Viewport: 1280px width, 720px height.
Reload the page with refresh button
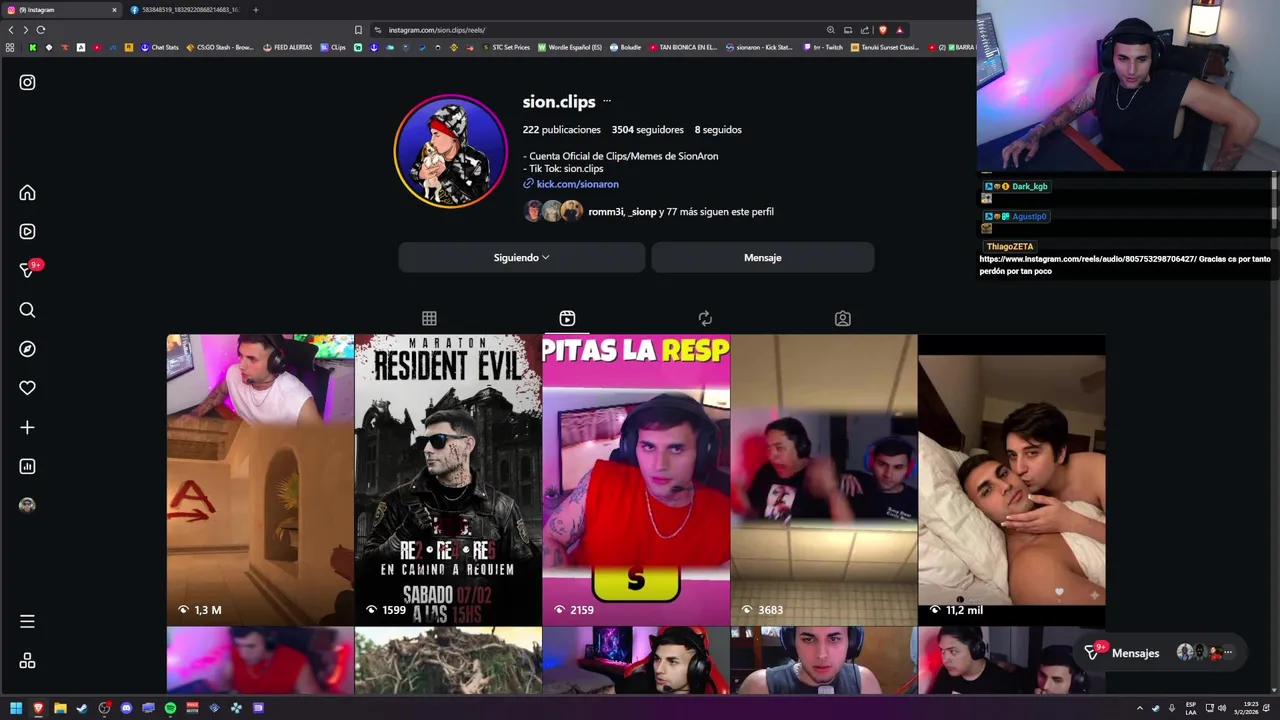tap(41, 30)
